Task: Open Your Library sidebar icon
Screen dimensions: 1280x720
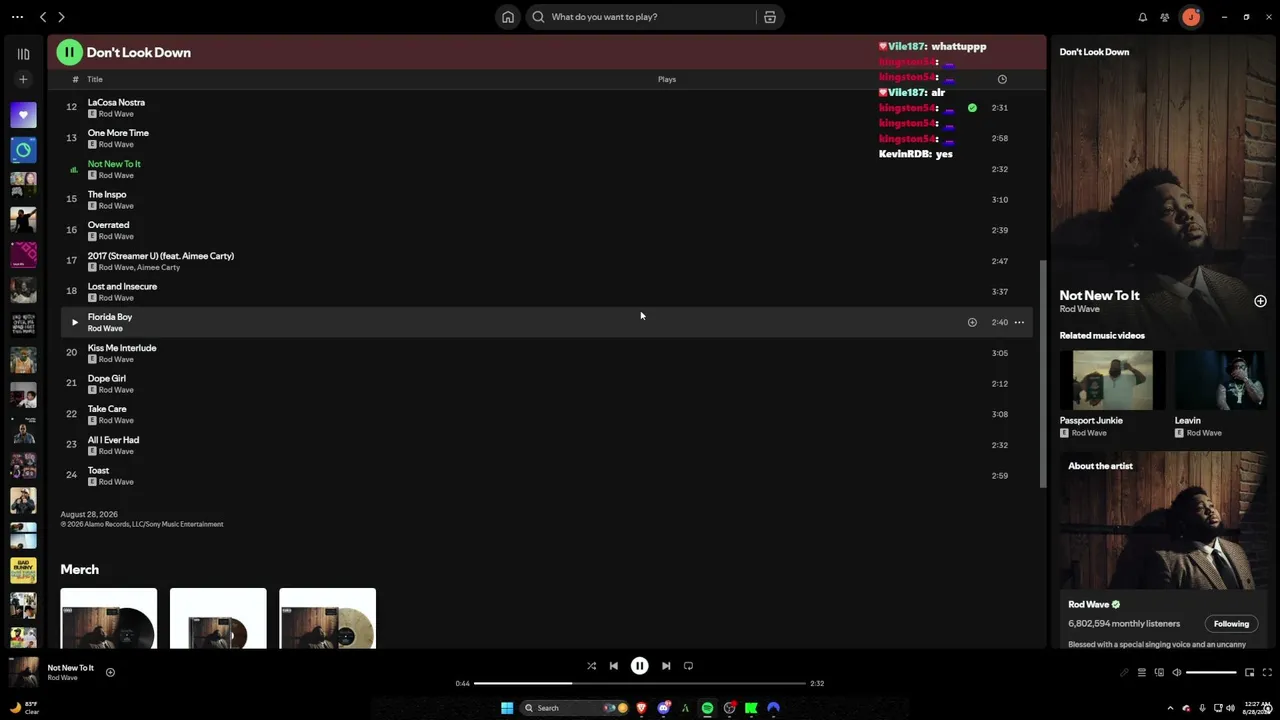Action: [x=23, y=54]
